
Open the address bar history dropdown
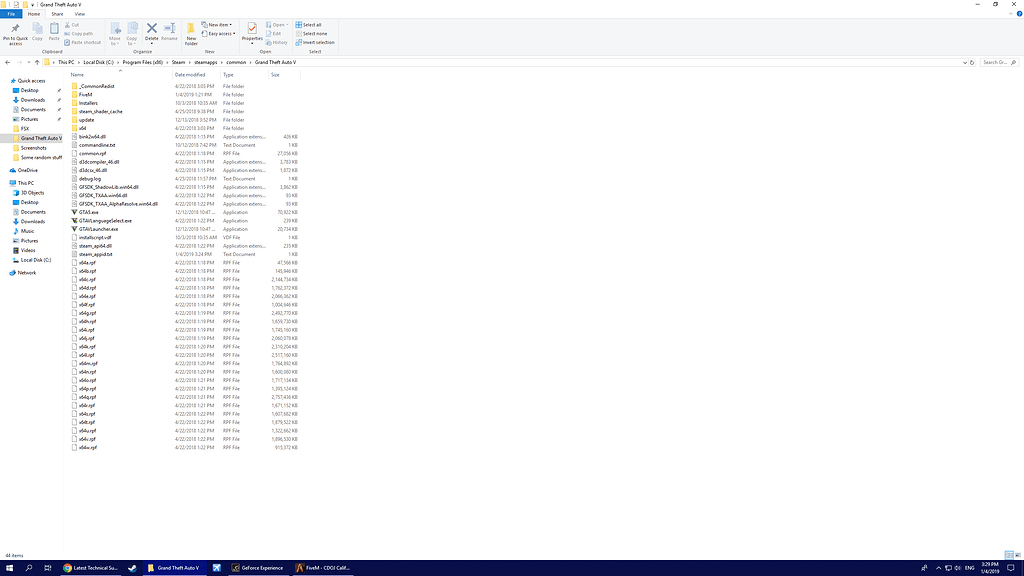[x=965, y=63]
